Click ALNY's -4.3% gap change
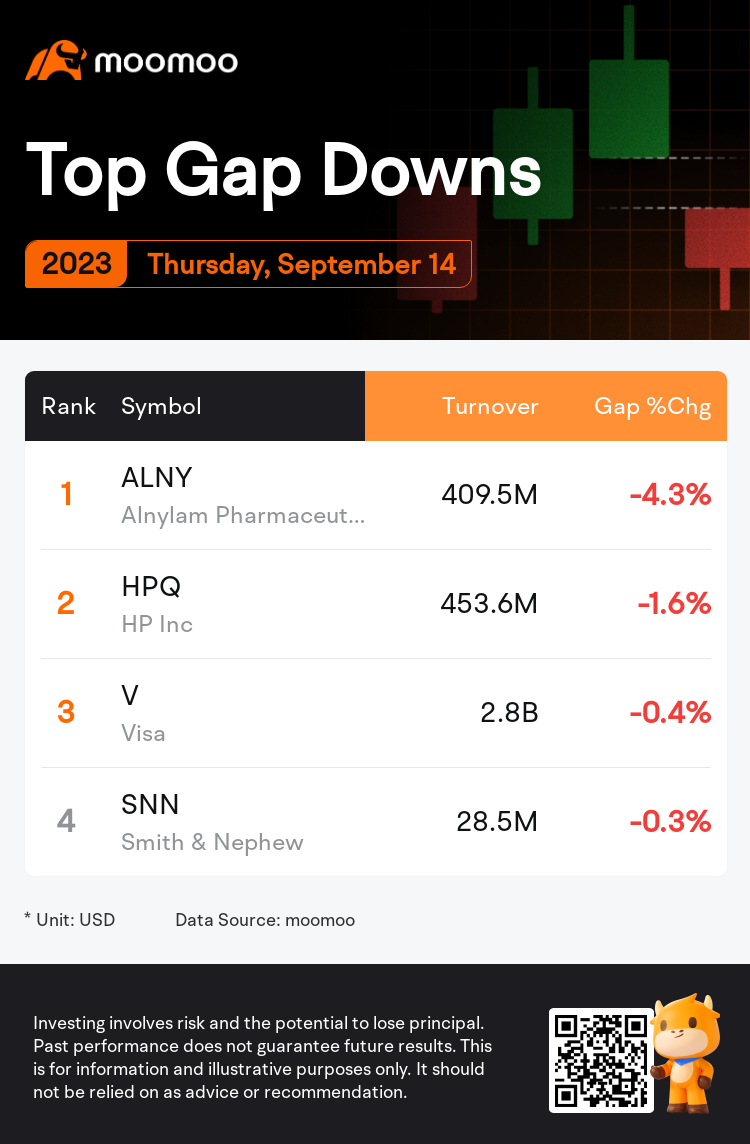The width and height of the screenshot is (750, 1144). coord(670,495)
